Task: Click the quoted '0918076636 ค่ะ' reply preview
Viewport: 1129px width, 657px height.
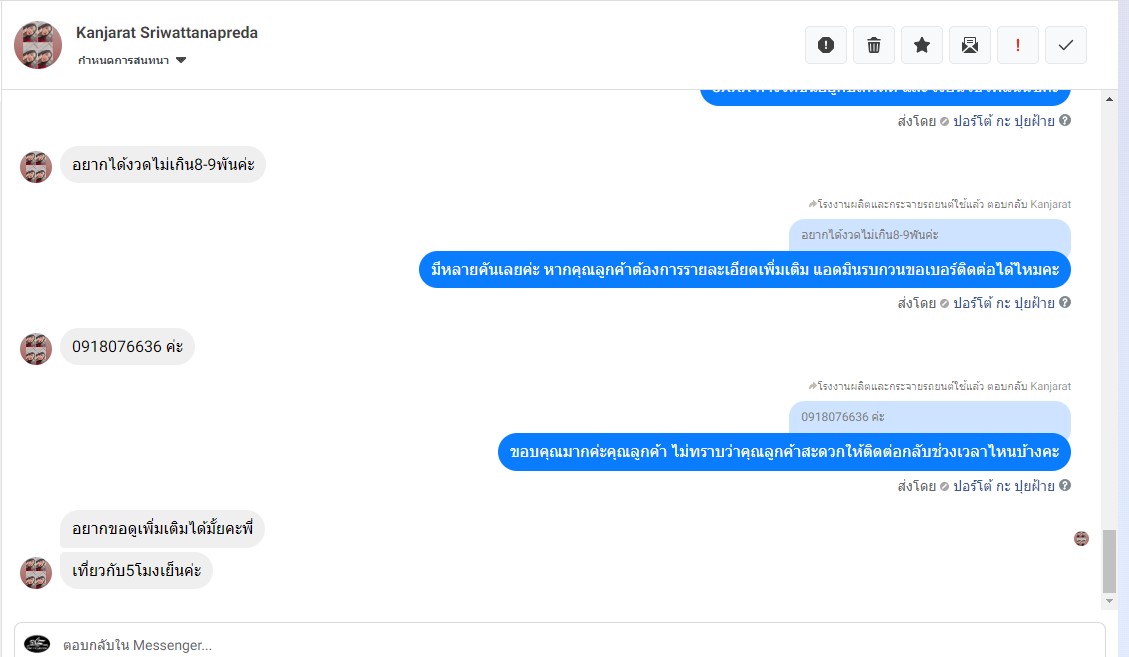Action: (x=843, y=417)
